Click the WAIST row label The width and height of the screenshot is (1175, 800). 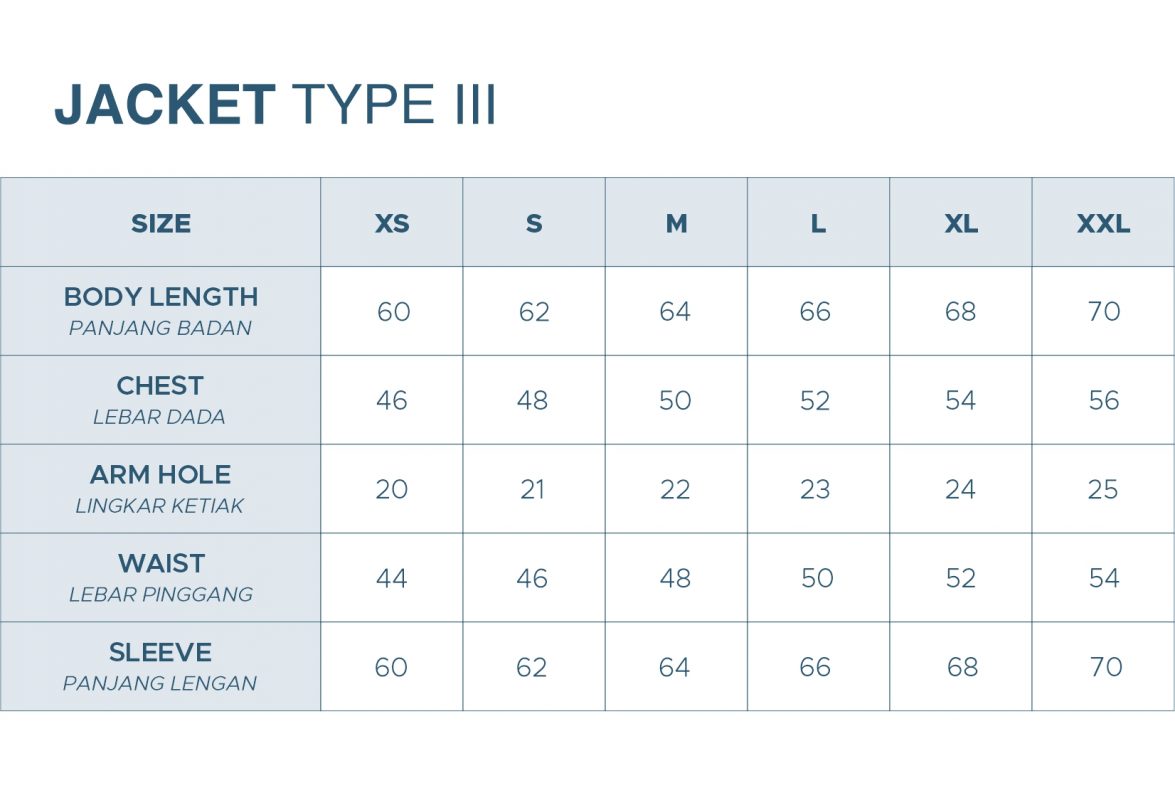[161, 564]
